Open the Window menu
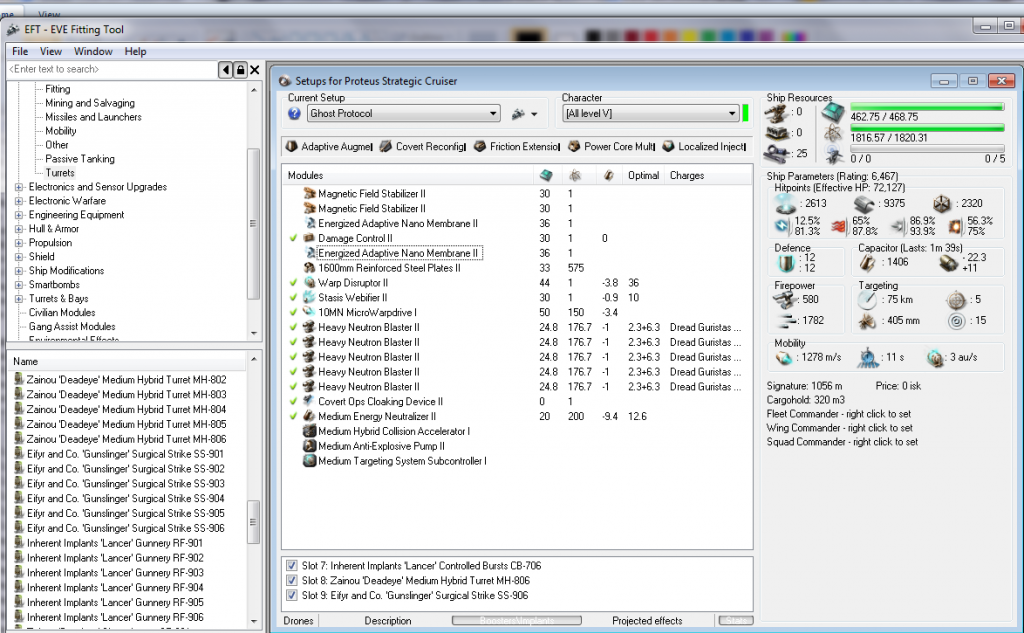The image size is (1024, 633). [x=93, y=52]
